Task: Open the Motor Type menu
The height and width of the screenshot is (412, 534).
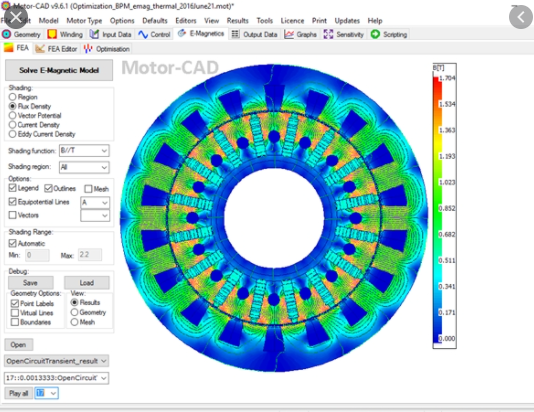Action: click(84, 21)
